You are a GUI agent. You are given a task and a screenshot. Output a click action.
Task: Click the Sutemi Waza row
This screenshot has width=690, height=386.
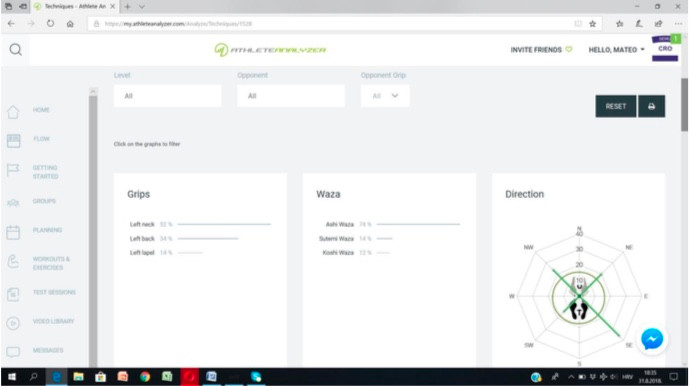point(355,238)
